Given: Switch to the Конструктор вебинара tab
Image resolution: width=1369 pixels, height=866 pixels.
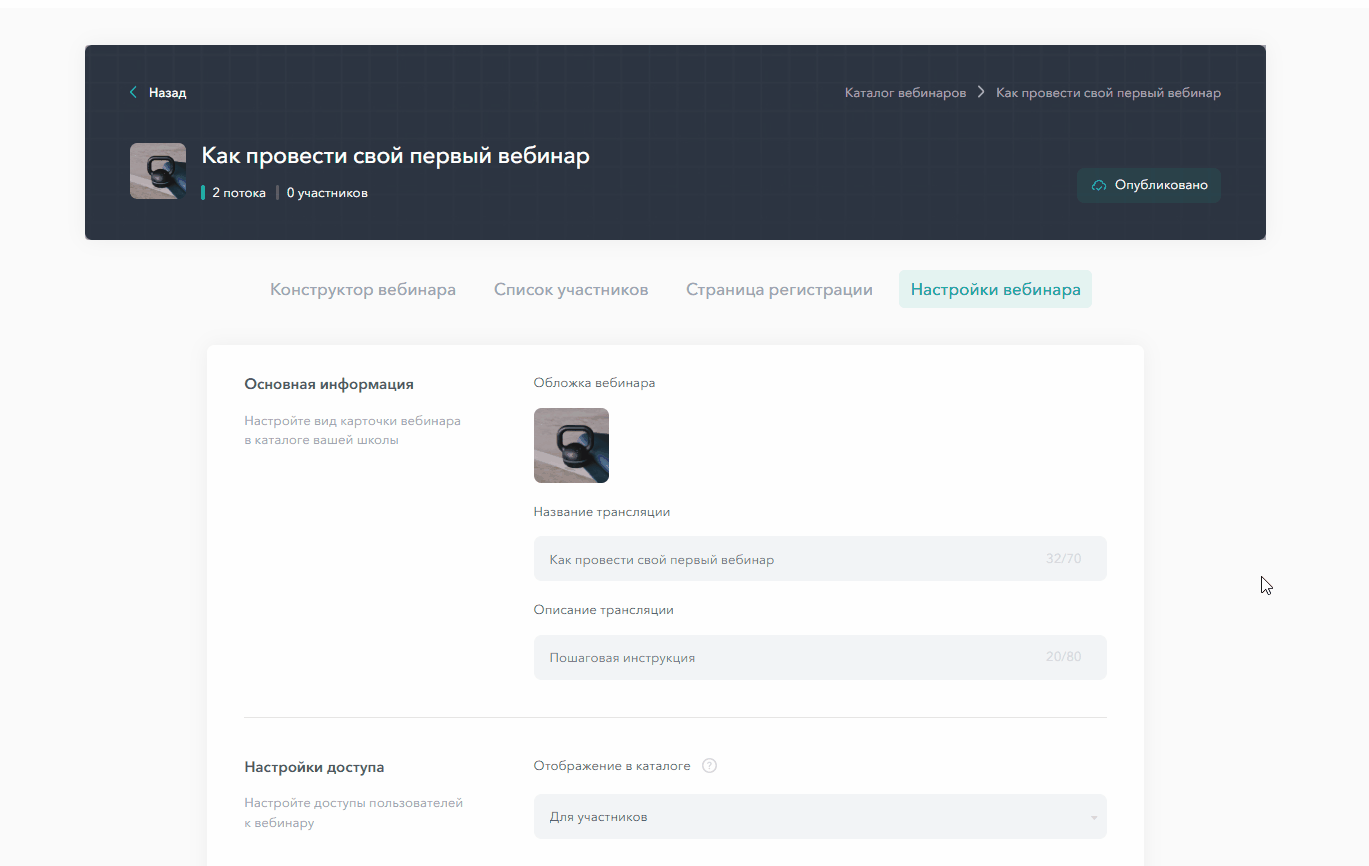Looking at the screenshot, I should point(363,290).
